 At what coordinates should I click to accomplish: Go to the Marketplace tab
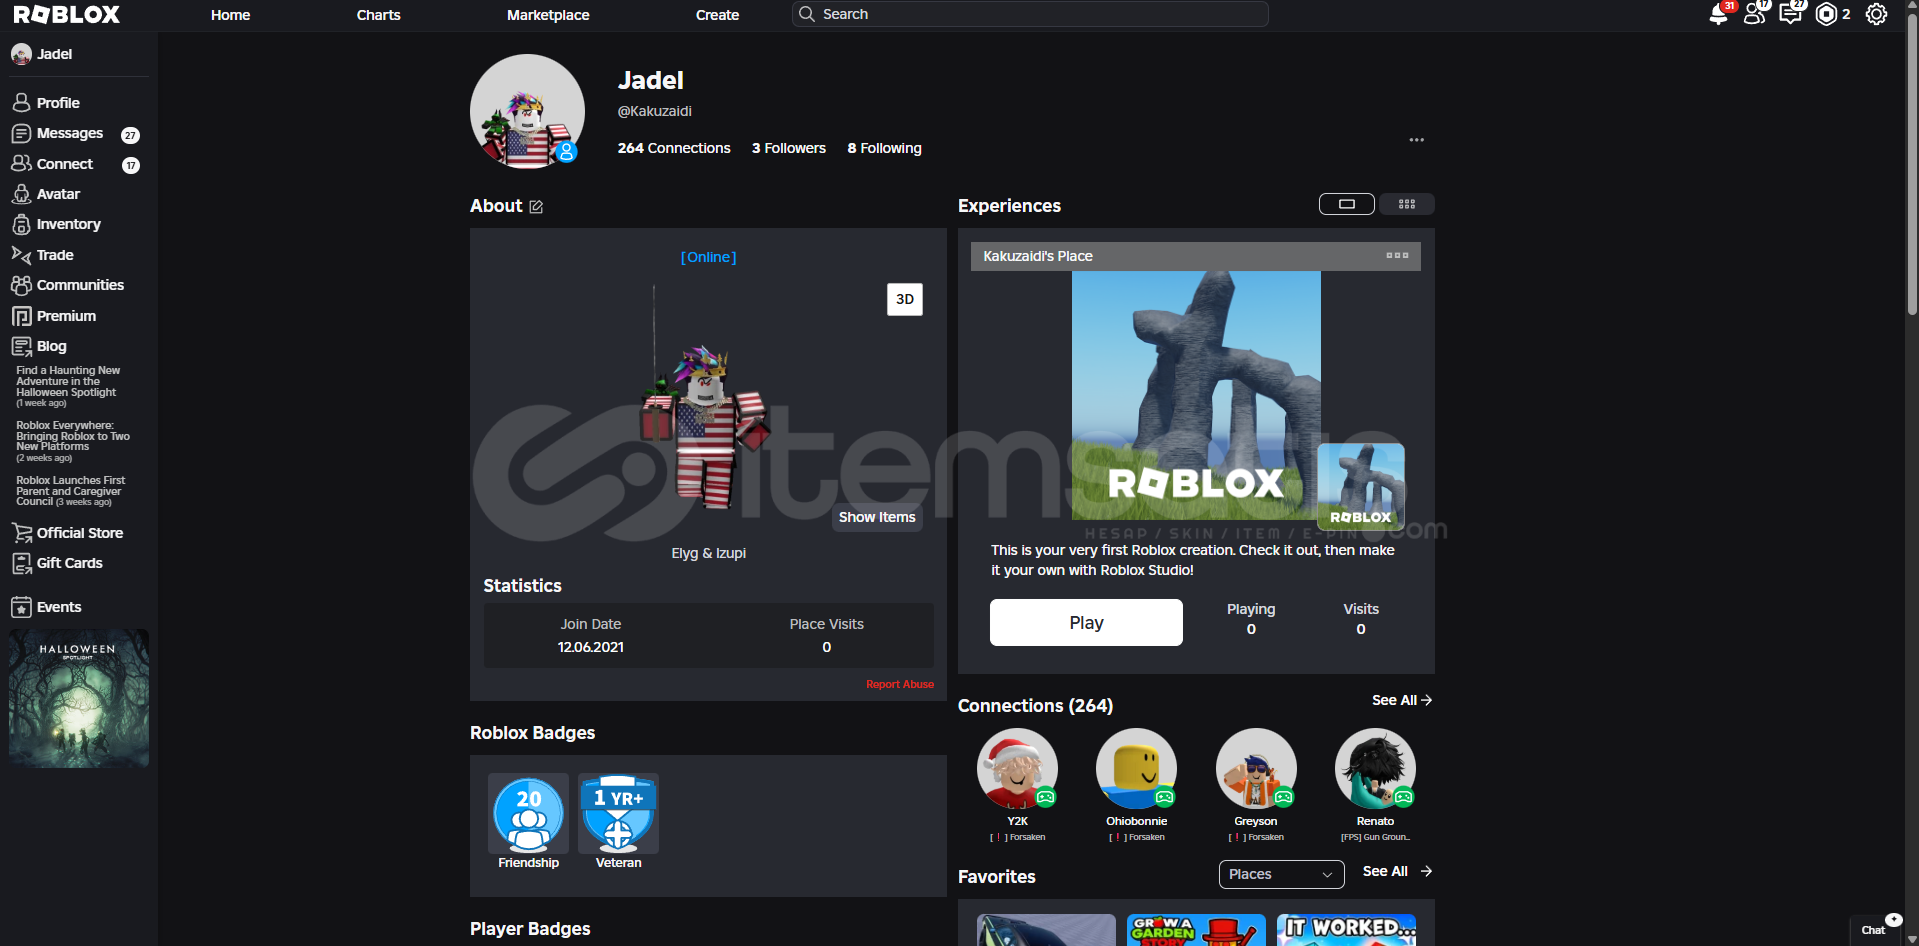[x=548, y=15]
